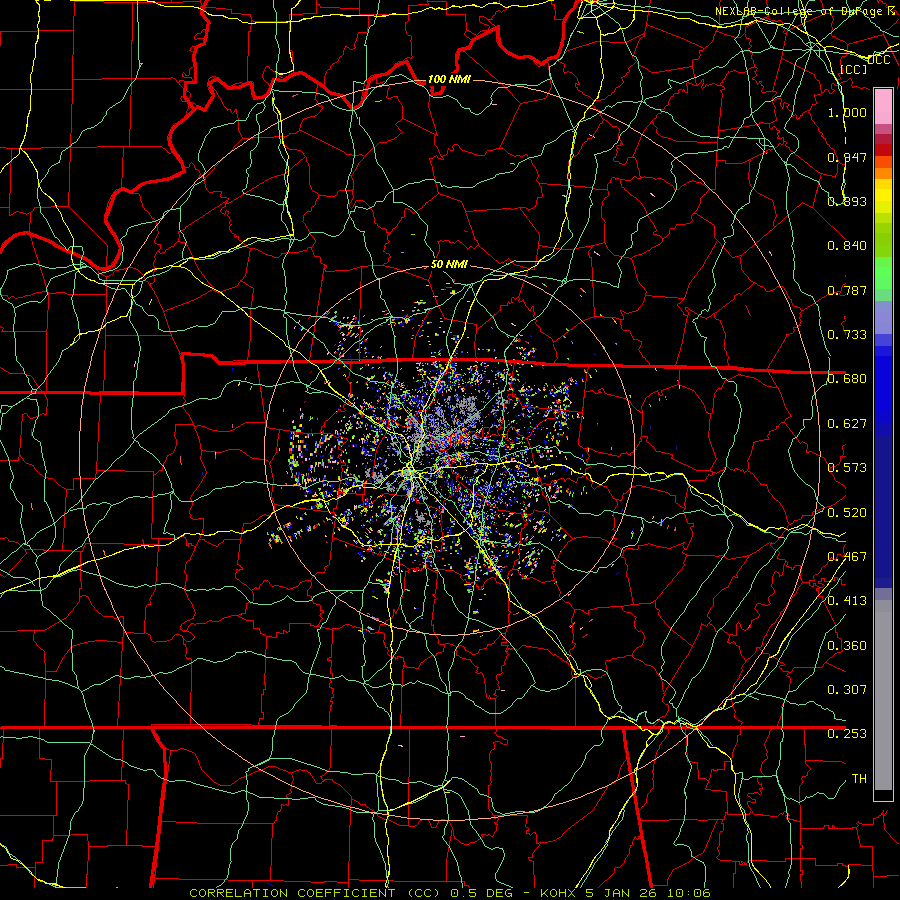This screenshot has width=900, height=900.
Task: Select the lavender legend swatch
Action: click(883, 318)
